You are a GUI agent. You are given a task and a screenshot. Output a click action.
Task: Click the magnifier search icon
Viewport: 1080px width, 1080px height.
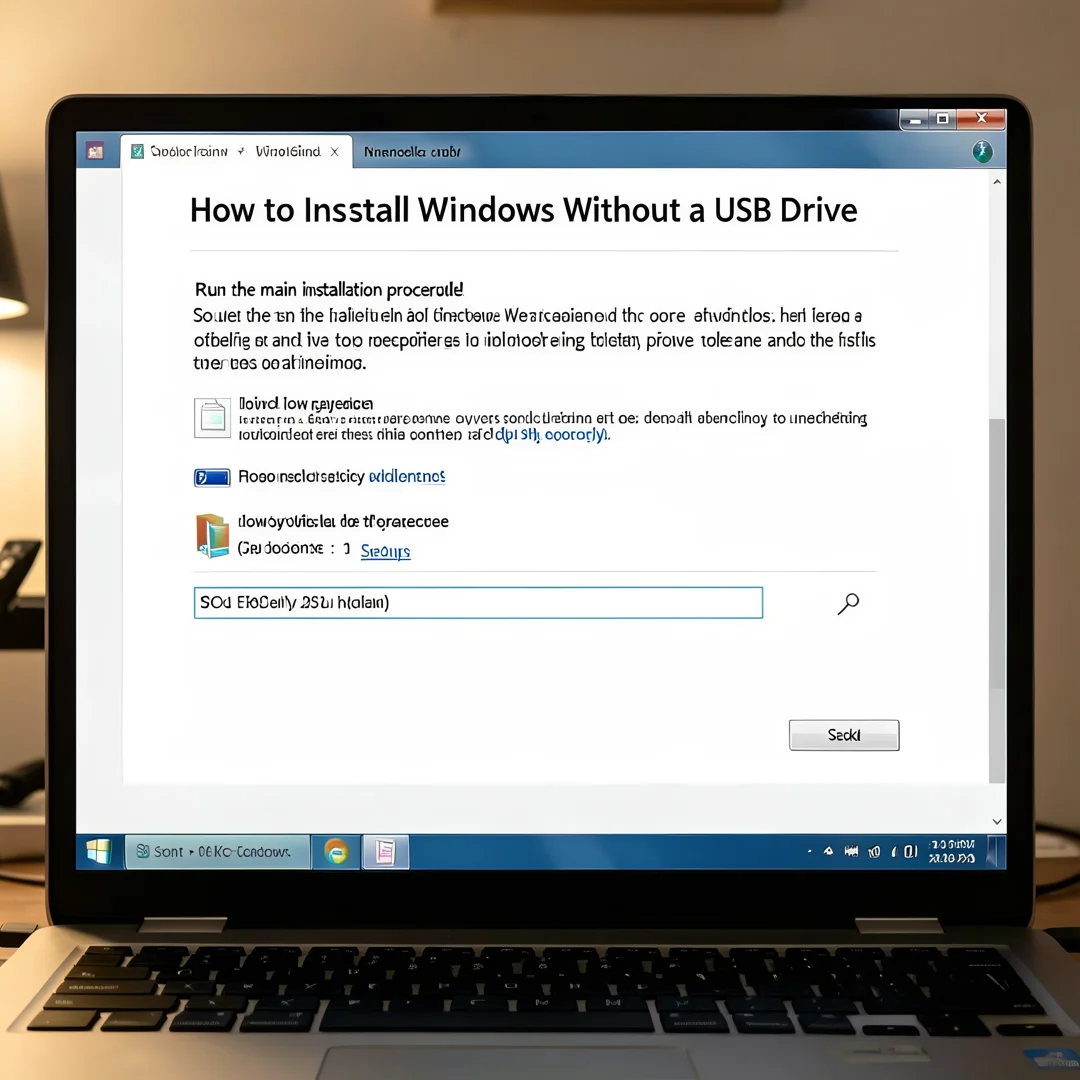[x=848, y=603]
